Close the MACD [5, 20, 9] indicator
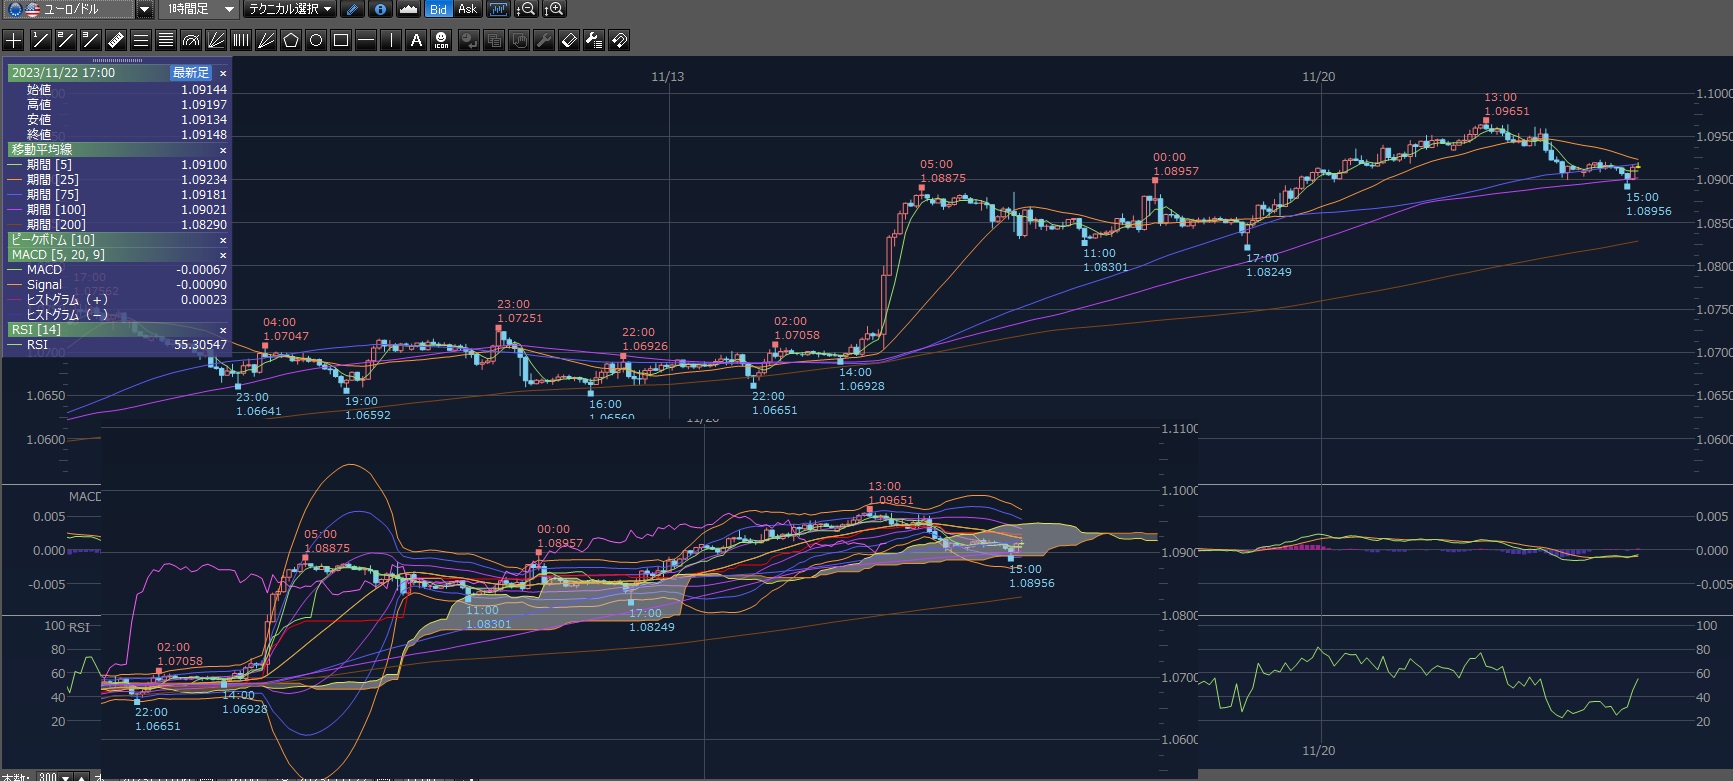The height and width of the screenshot is (781, 1733). [223, 255]
